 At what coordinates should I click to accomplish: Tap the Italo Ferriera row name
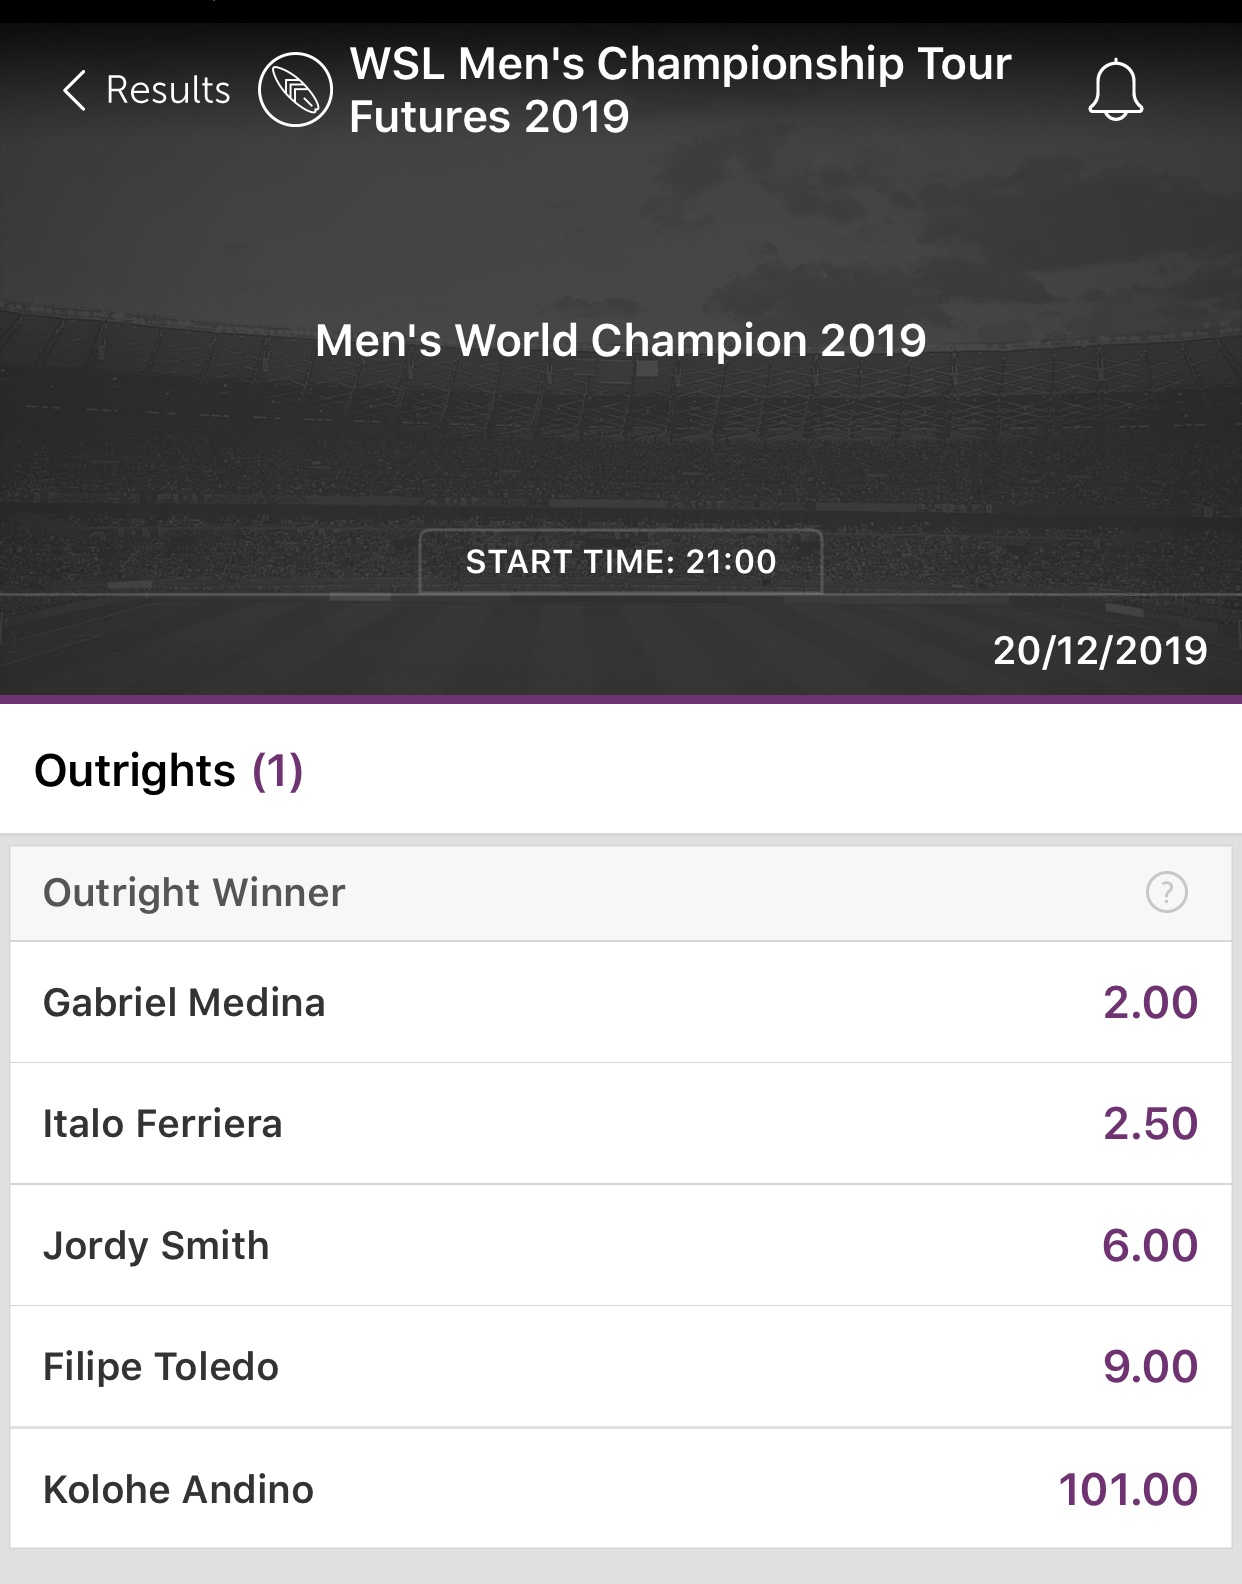(162, 1124)
